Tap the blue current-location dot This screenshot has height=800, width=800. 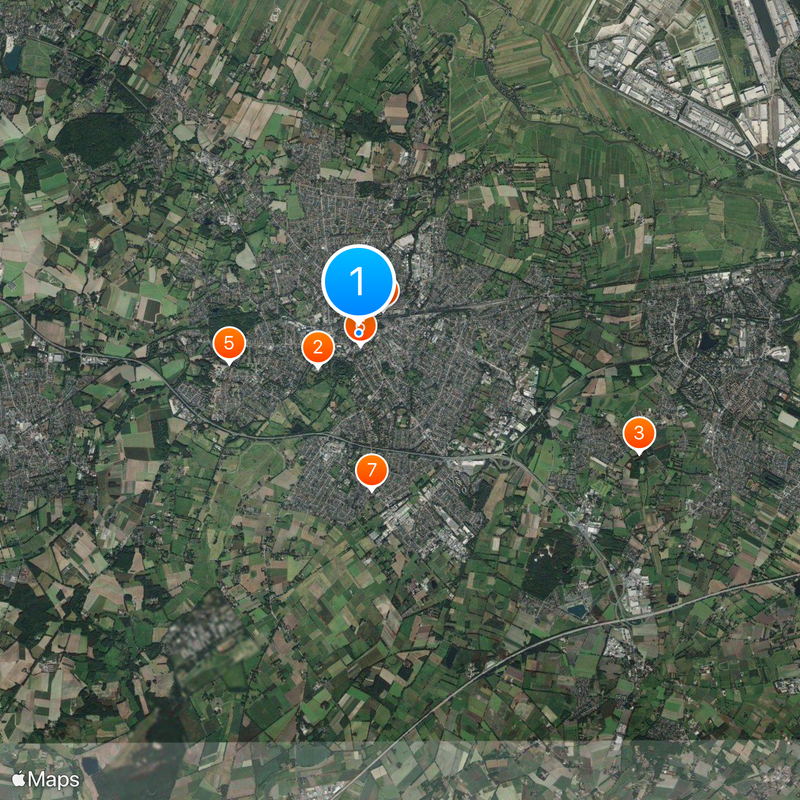click(359, 333)
